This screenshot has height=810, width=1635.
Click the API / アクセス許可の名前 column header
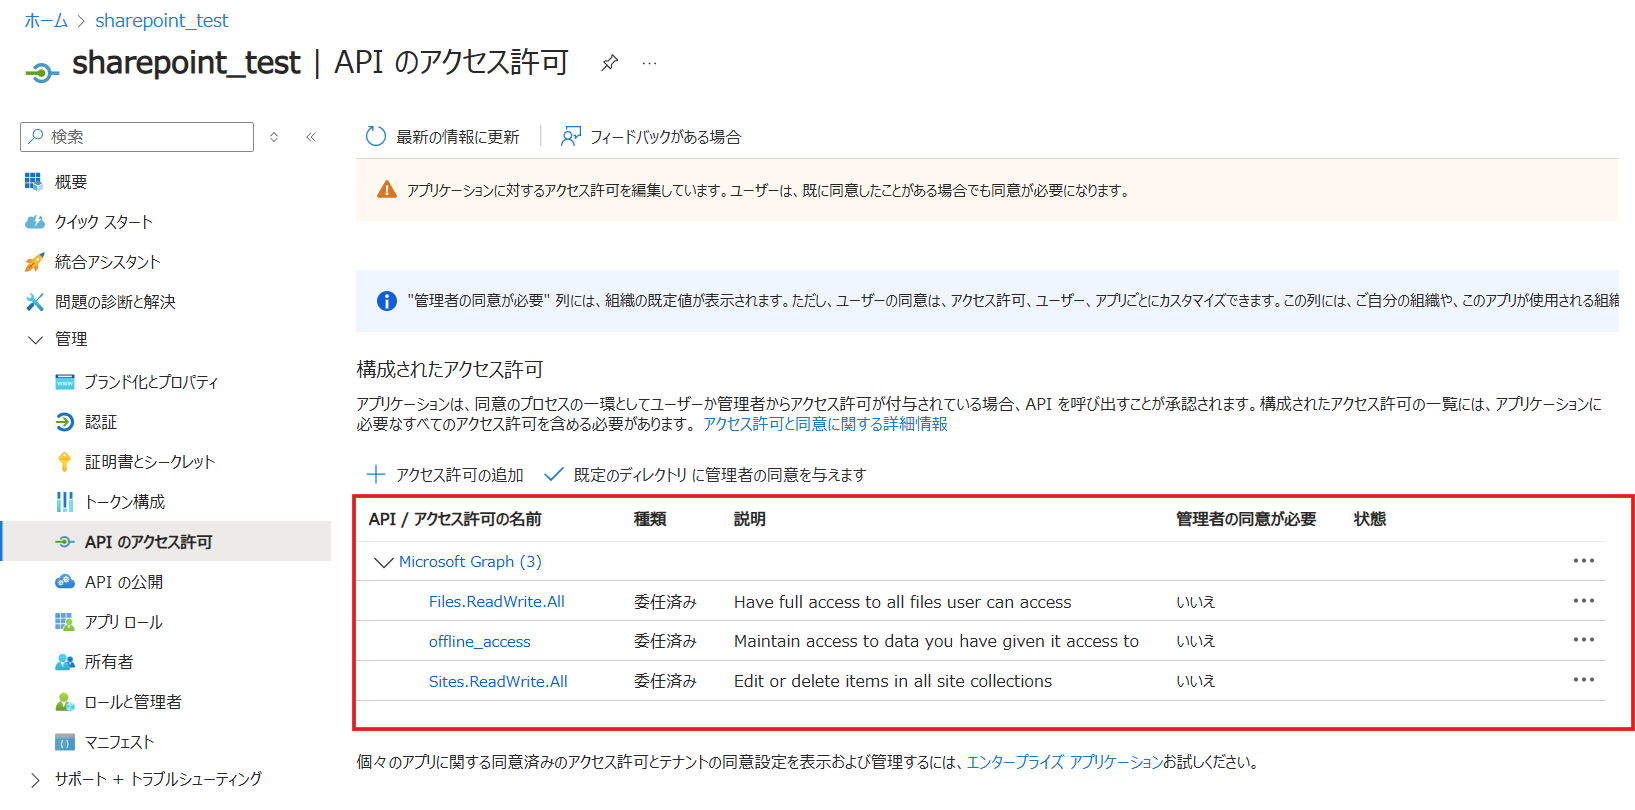coord(455,519)
